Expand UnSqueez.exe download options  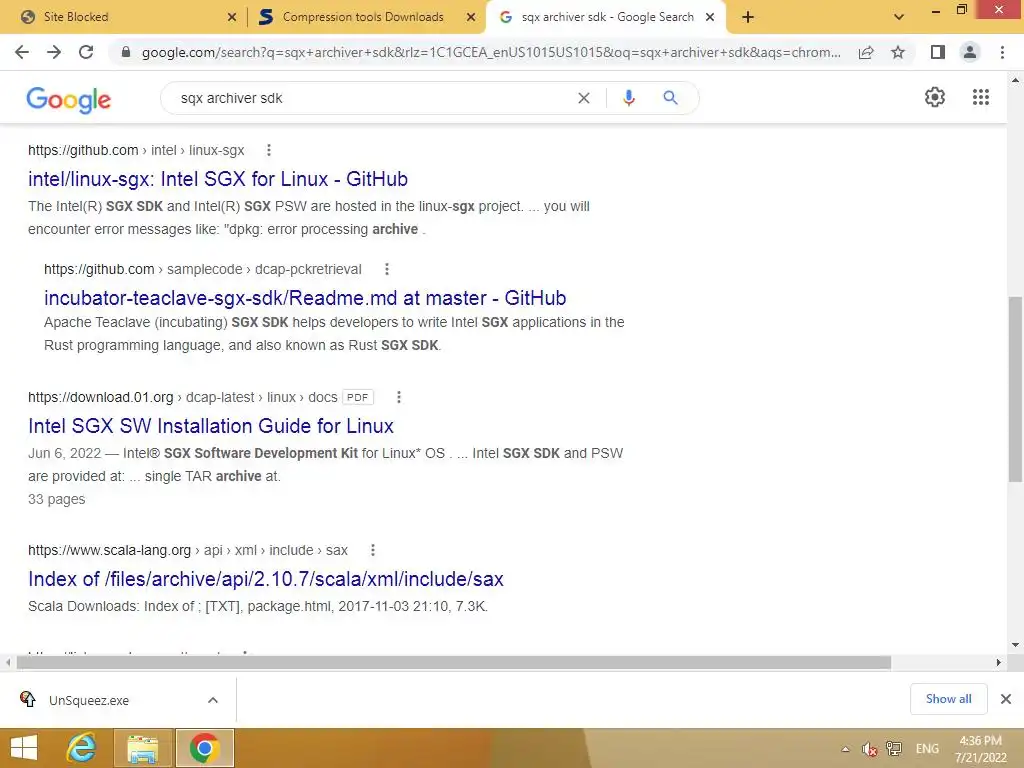(212, 700)
